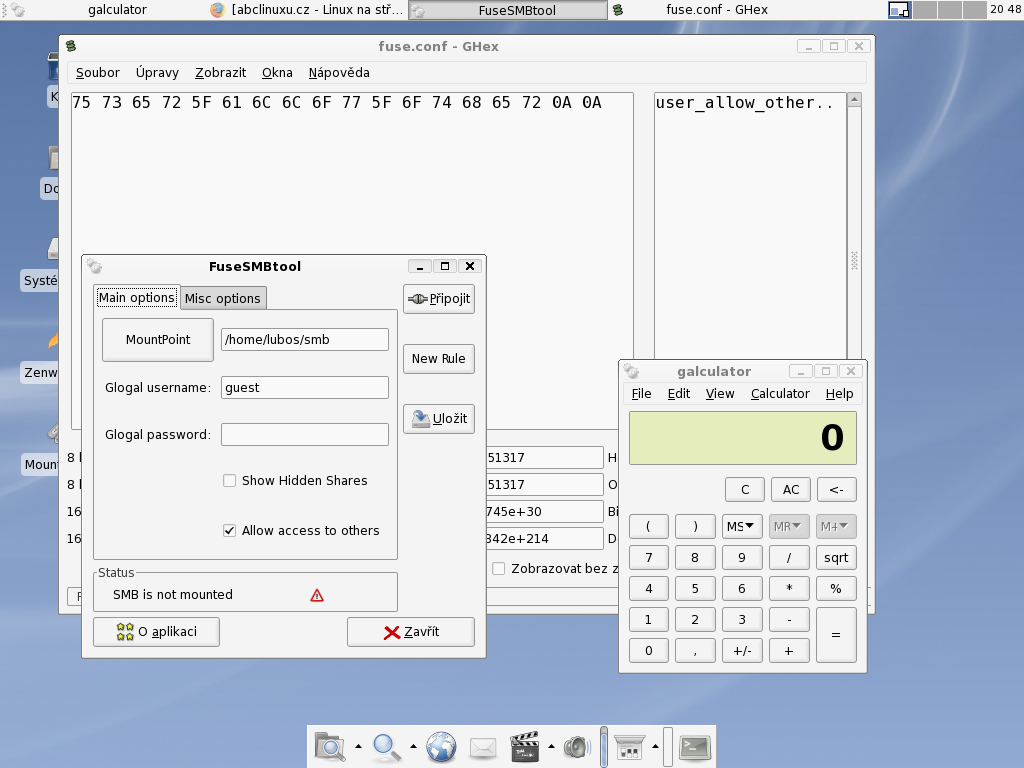Expand search dock launcher arrow
Image resolution: width=1024 pixels, height=768 pixels.
click(x=359, y=746)
